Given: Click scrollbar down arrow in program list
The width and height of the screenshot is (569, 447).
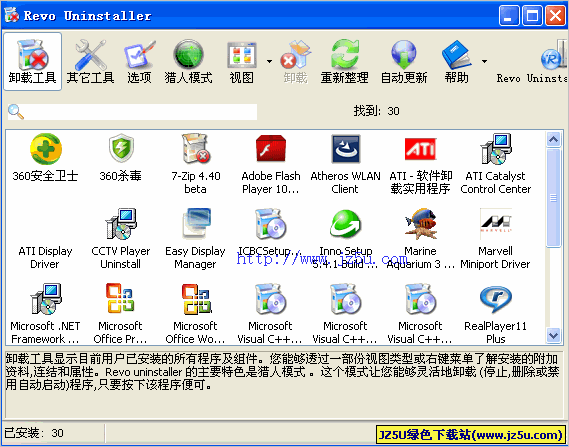Looking at the screenshot, I should click(554, 335).
